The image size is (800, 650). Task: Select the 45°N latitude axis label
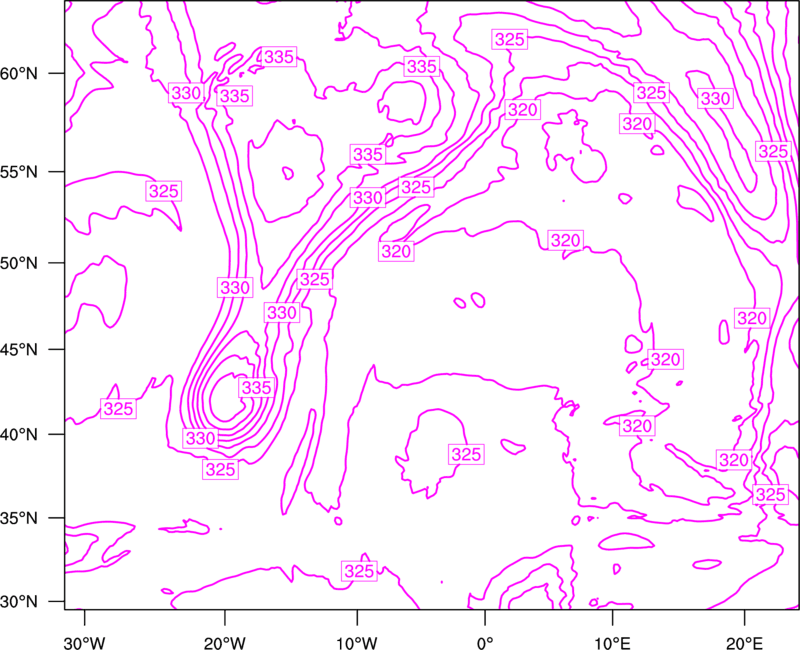click(x=19, y=349)
